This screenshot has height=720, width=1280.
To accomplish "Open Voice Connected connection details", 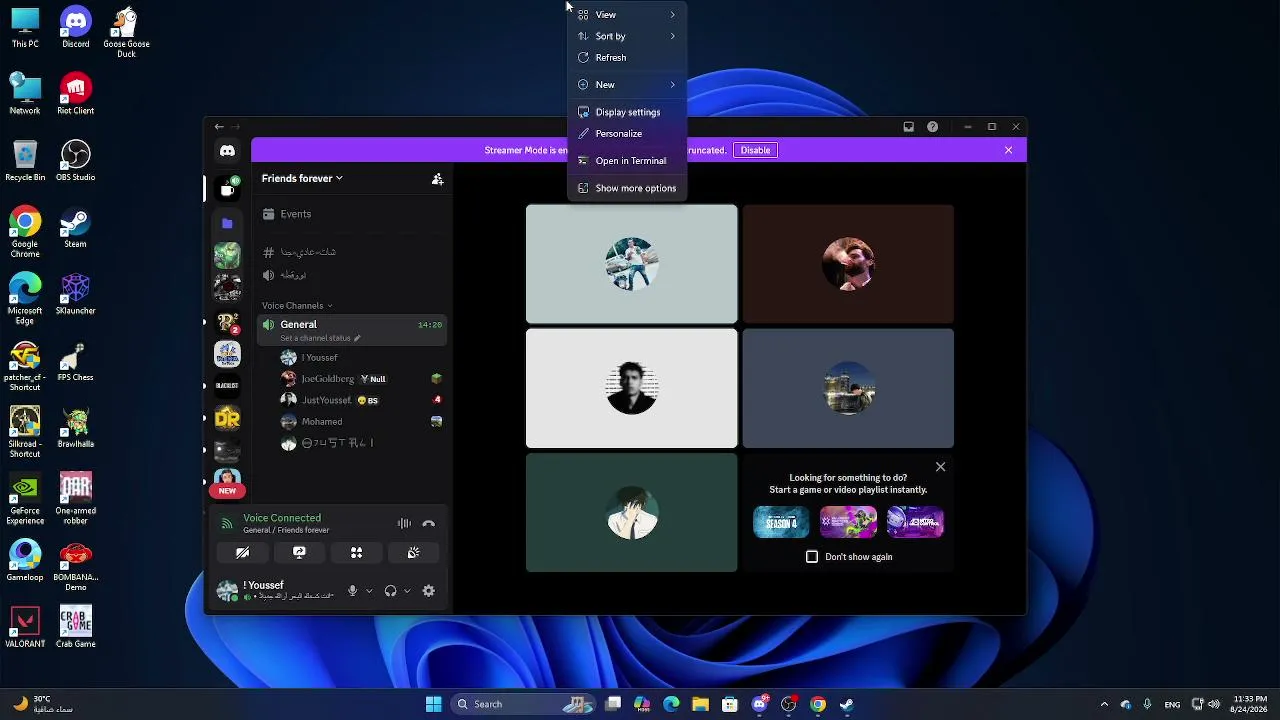I will point(282,518).
